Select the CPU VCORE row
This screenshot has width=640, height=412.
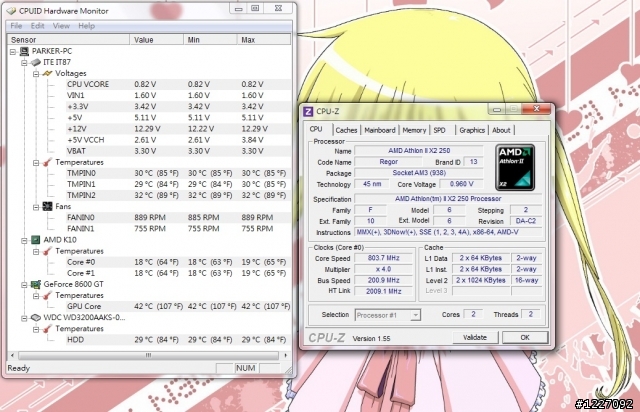(x=179, y=84)
